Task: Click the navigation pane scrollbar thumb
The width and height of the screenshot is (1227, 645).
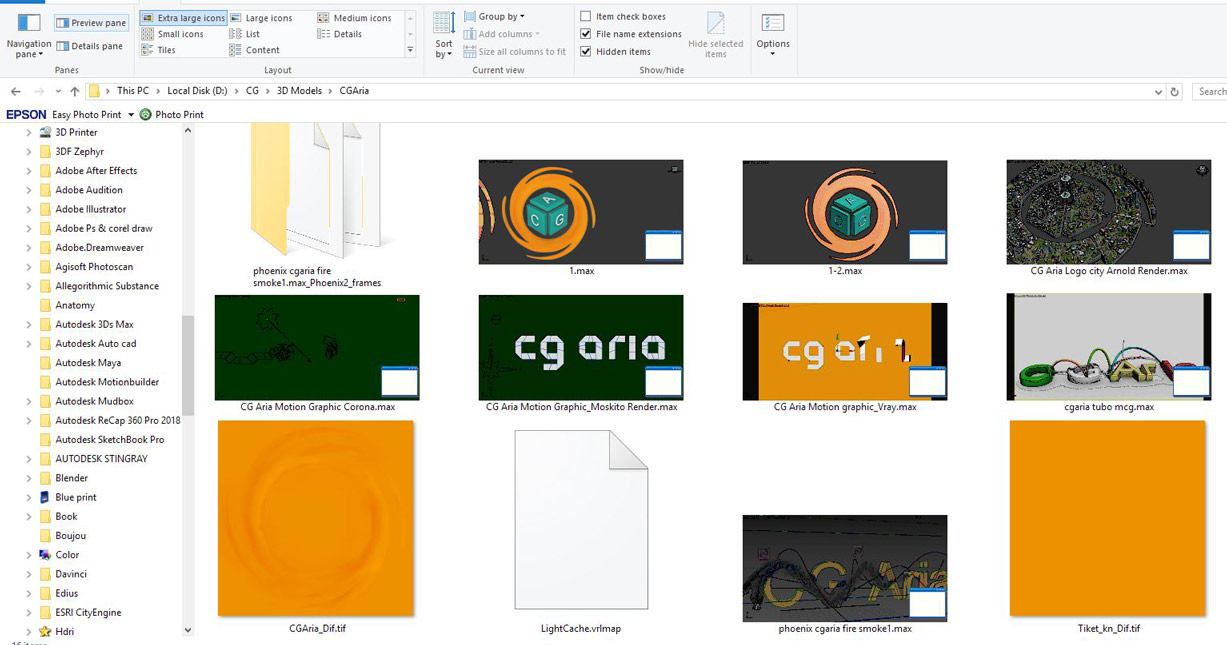Action: click(187, 365)
